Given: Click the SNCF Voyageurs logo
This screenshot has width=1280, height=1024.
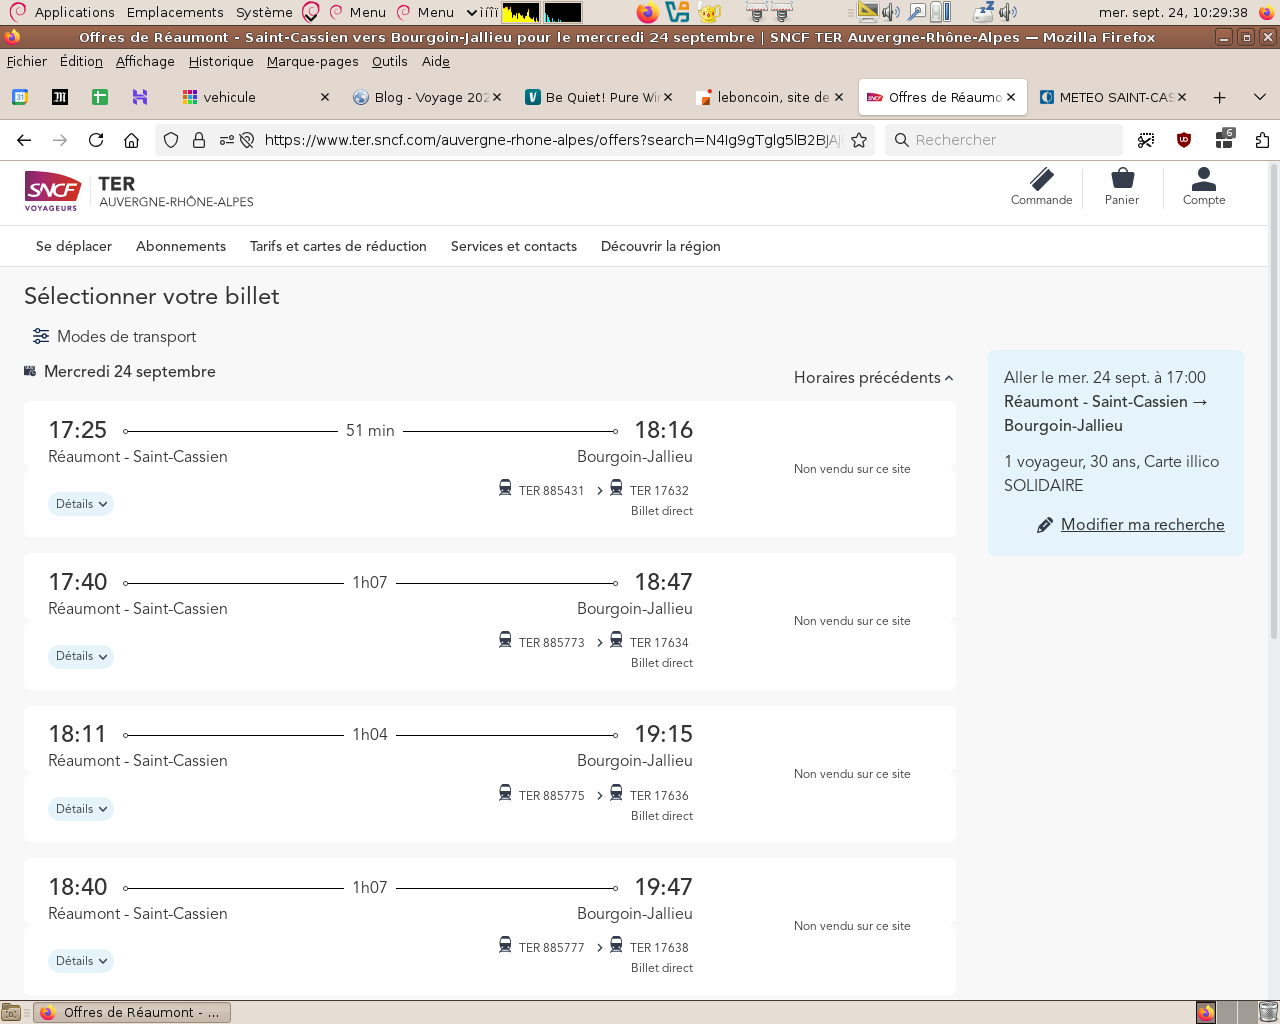Looking at the screenshot, I should pyautogui.click(x=52, y=190).
